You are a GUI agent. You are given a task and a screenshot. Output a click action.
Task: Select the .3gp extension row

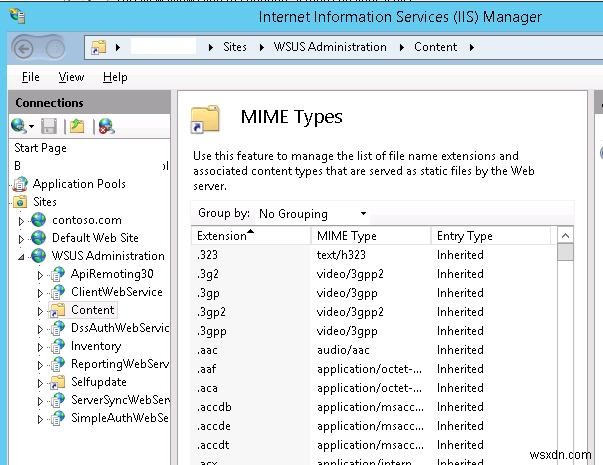pos(374,293)
